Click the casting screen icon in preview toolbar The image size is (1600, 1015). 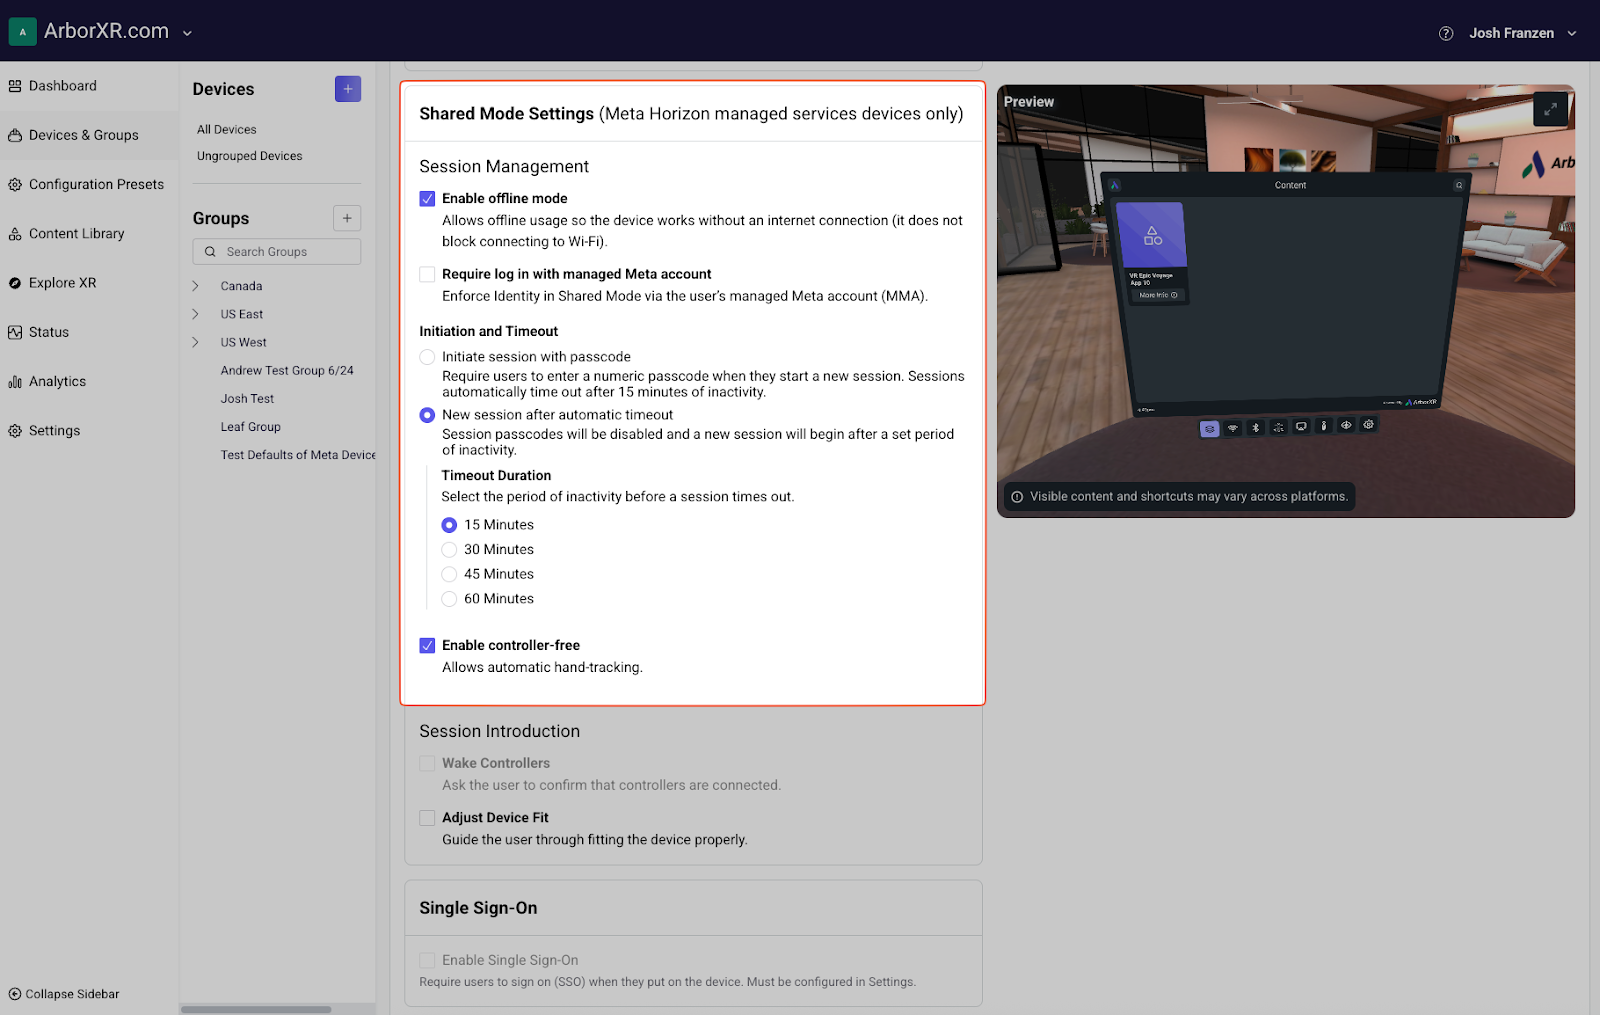coord(1301,426)
